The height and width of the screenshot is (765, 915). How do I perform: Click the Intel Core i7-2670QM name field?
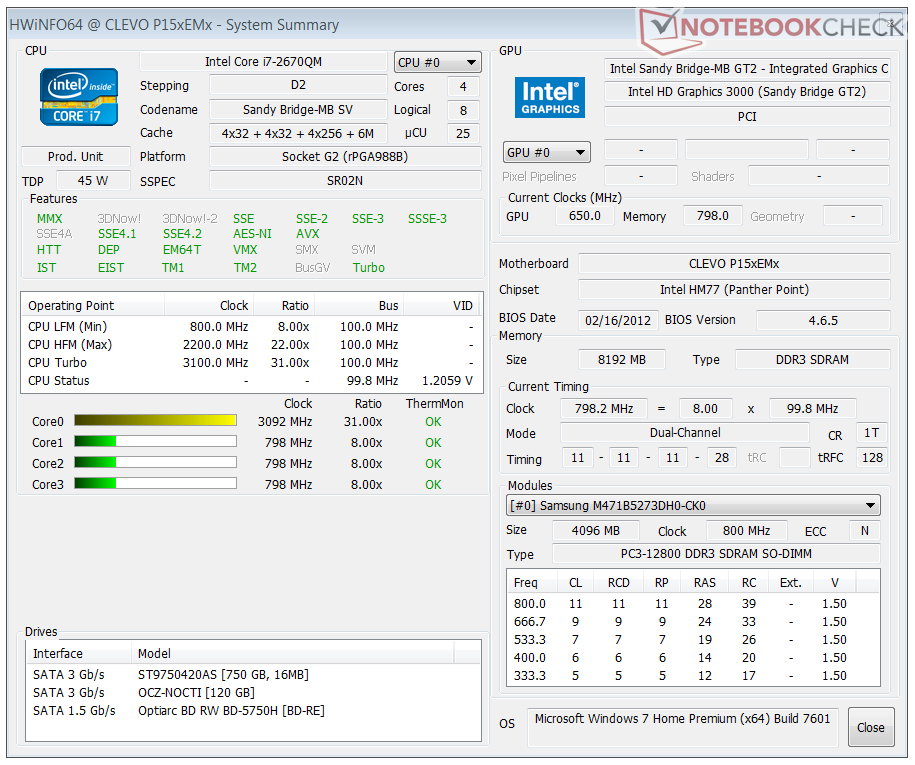pos(263,61)
